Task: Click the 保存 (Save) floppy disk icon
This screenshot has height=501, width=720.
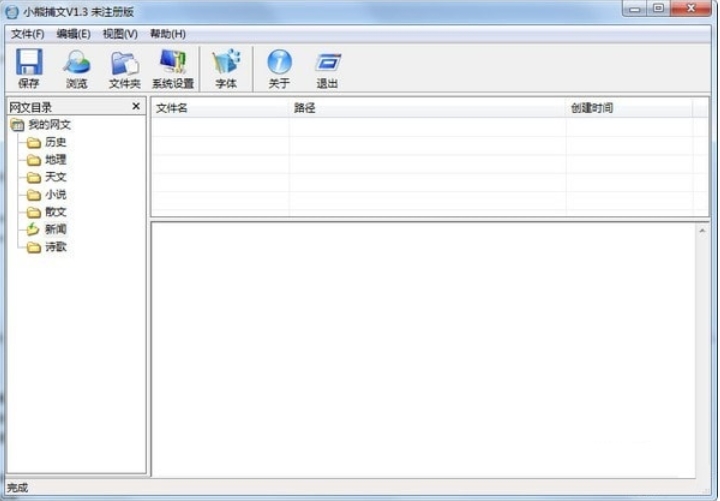Action: click(29, 62)
